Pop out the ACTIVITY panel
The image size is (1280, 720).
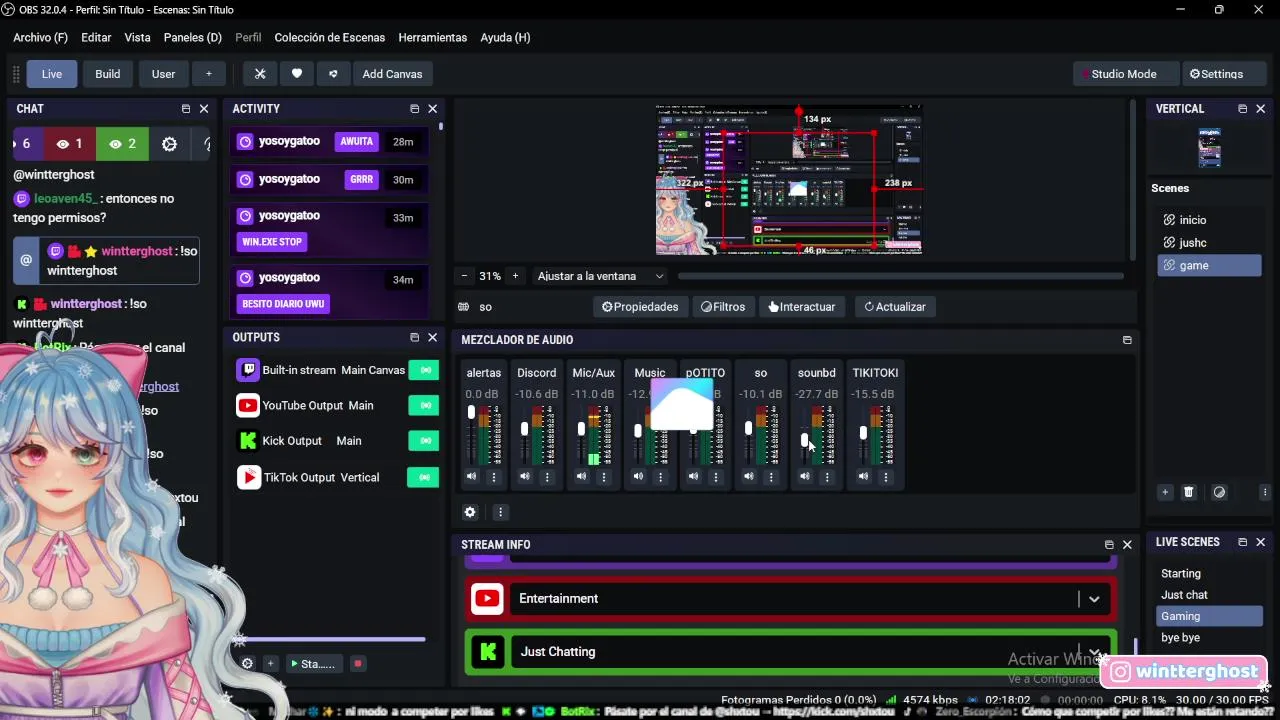[414, 109]
